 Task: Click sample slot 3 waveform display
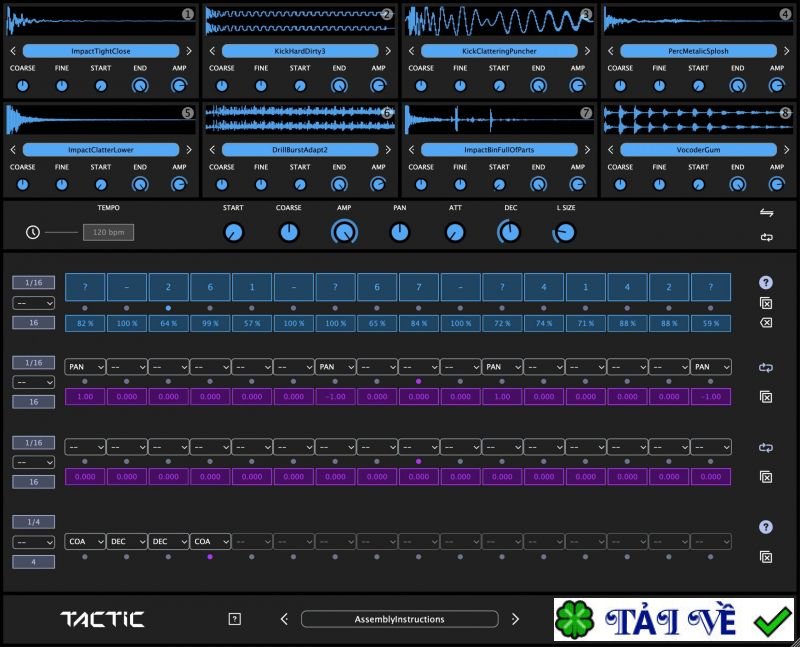coord(499,21)
